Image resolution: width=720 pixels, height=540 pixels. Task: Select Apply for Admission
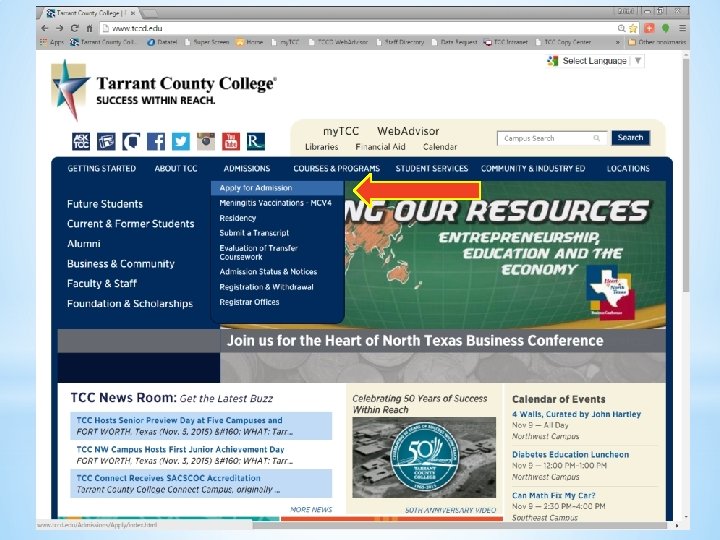click(277, 188)
